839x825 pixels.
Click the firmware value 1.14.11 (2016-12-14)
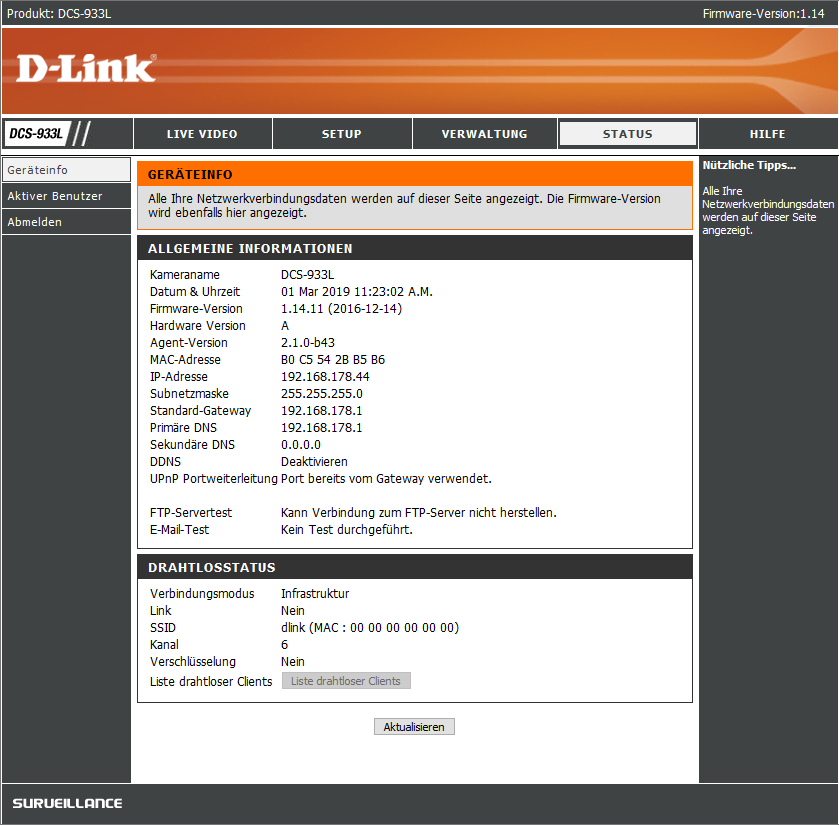[341, 309]
